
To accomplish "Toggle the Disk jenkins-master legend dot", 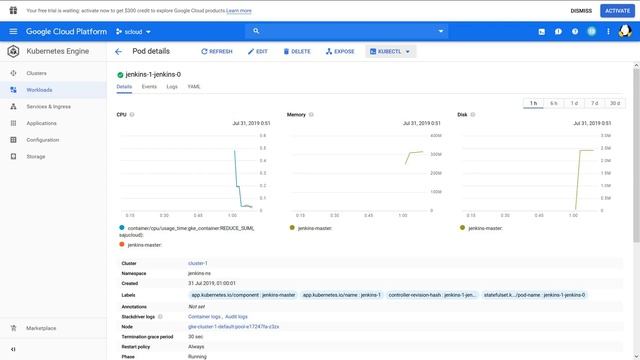I will (462, 228).
